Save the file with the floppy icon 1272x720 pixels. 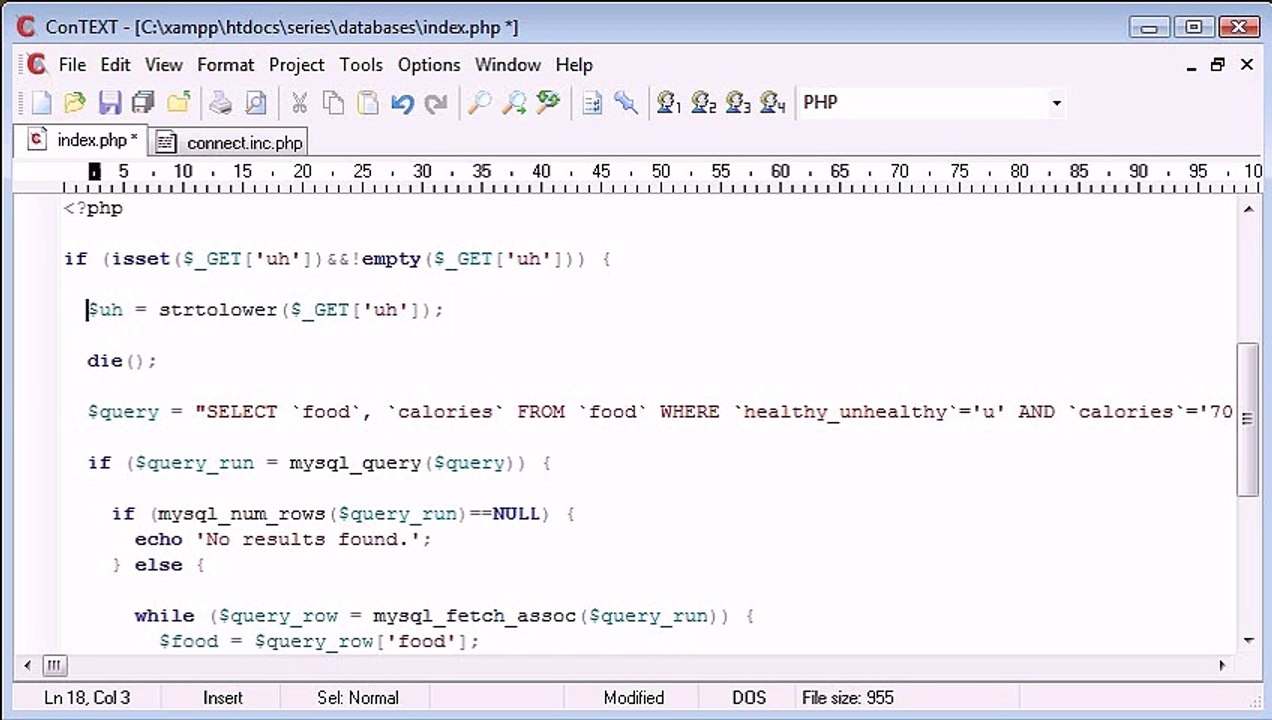point(109,102)
